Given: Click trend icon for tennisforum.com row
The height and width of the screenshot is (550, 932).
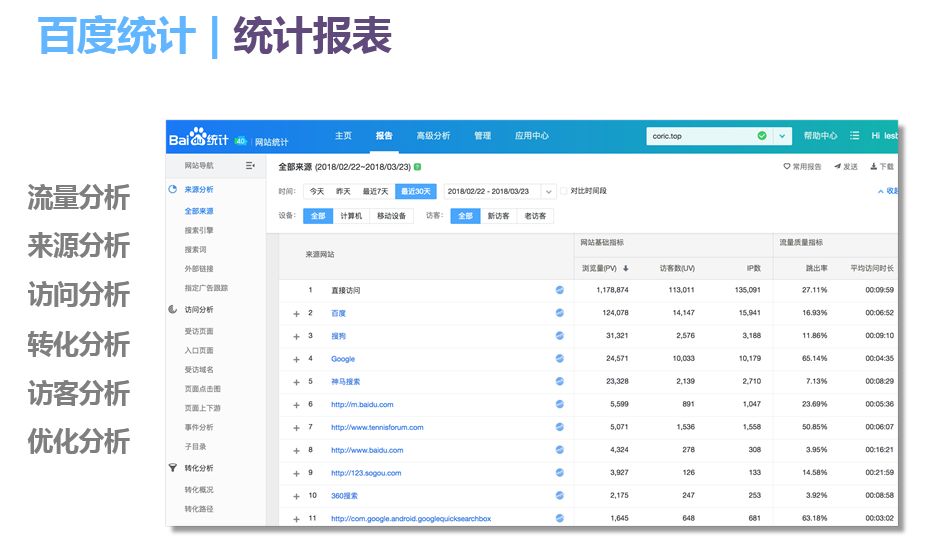Looking at the screenshot, I should point(559,427).
